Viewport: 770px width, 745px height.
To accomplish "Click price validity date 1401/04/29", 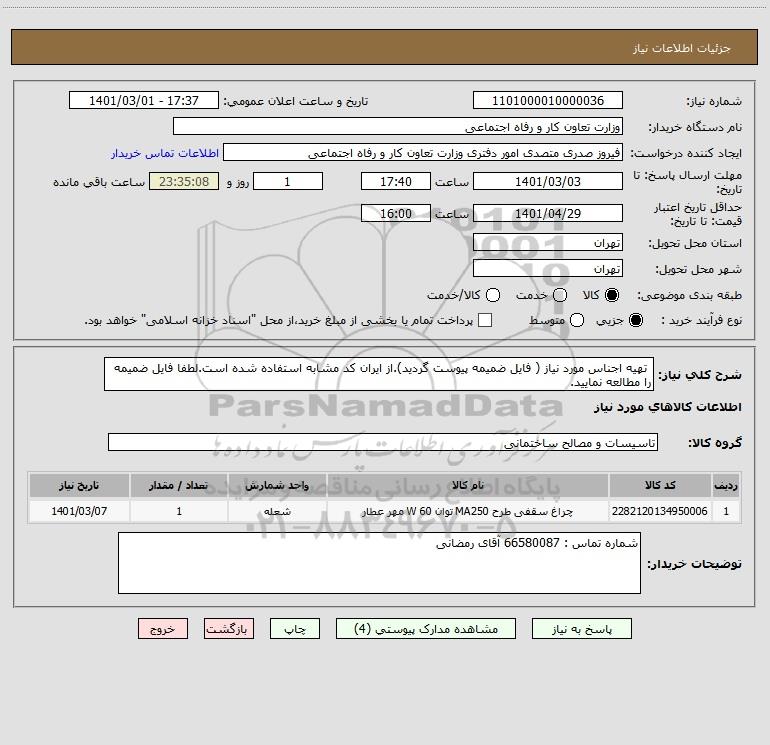I will pyautogui.click(x=548, y=213).
